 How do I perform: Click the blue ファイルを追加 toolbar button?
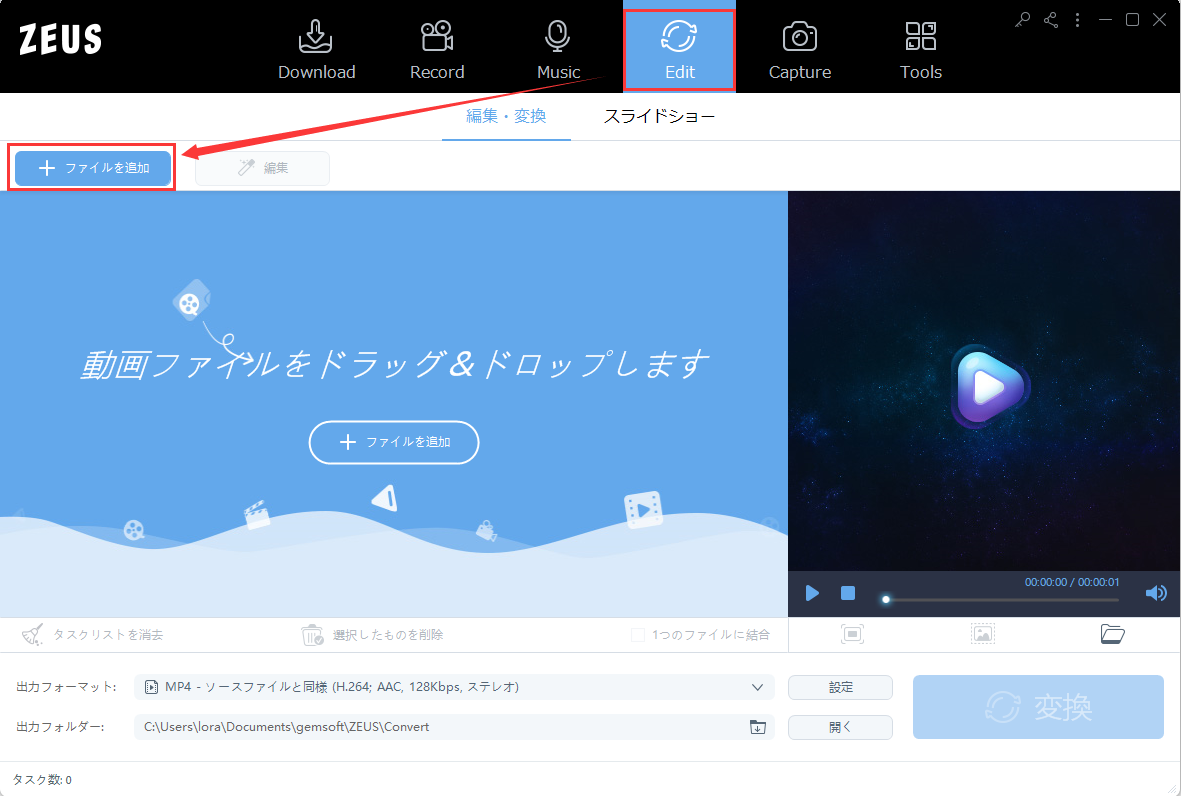pos(93,168)
